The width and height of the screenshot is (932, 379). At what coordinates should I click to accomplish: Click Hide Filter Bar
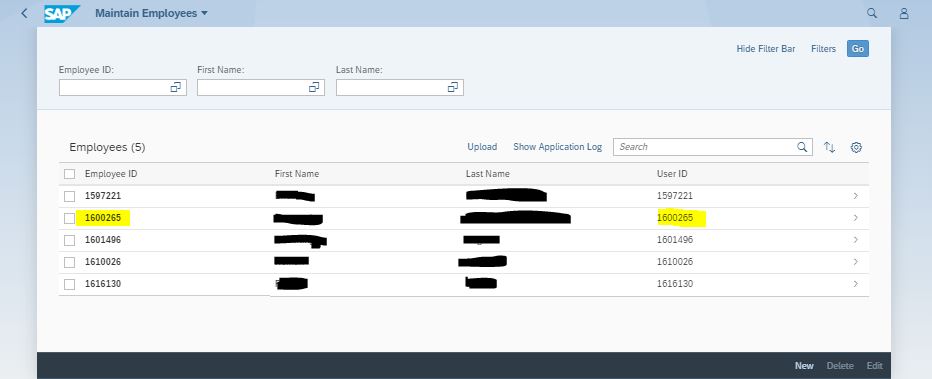[766, 49]
